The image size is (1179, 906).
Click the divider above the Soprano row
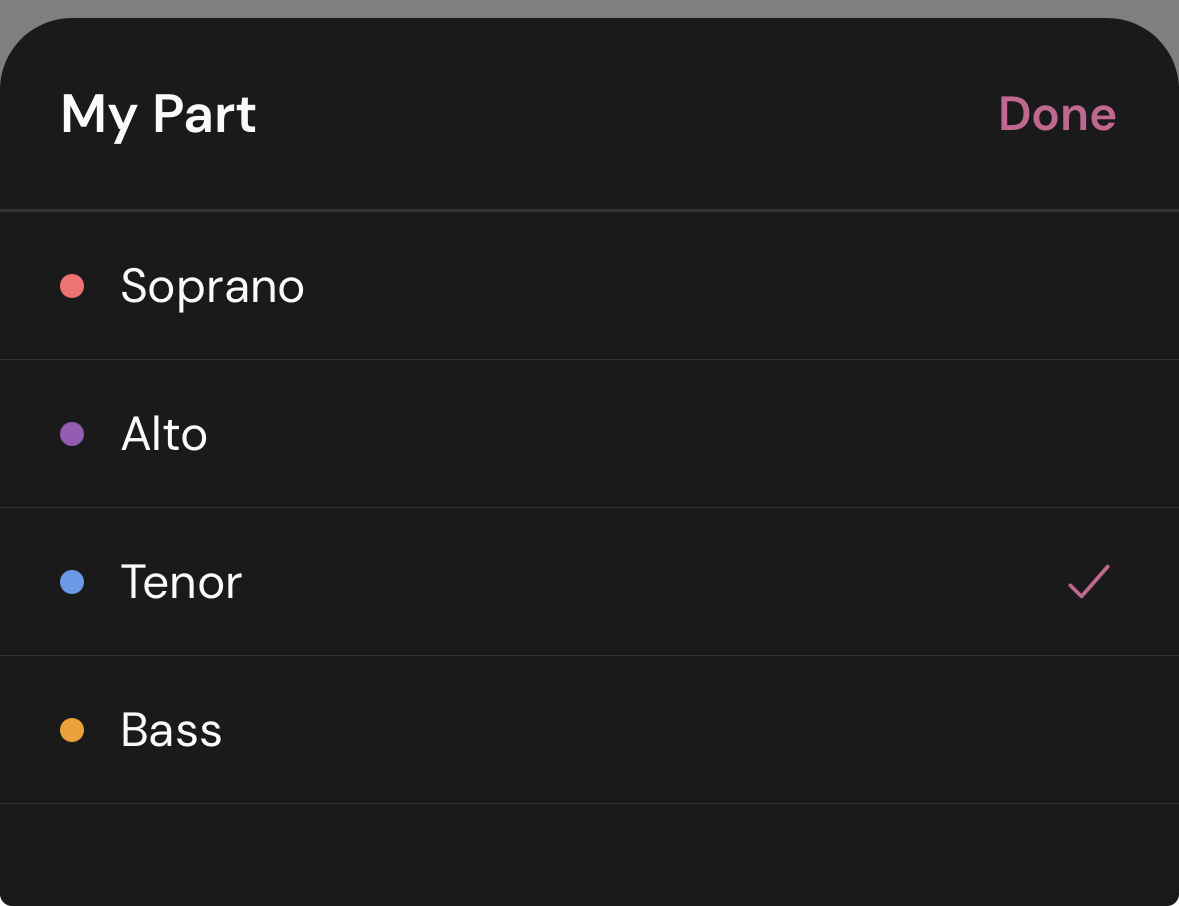click(x=590, y=209)
